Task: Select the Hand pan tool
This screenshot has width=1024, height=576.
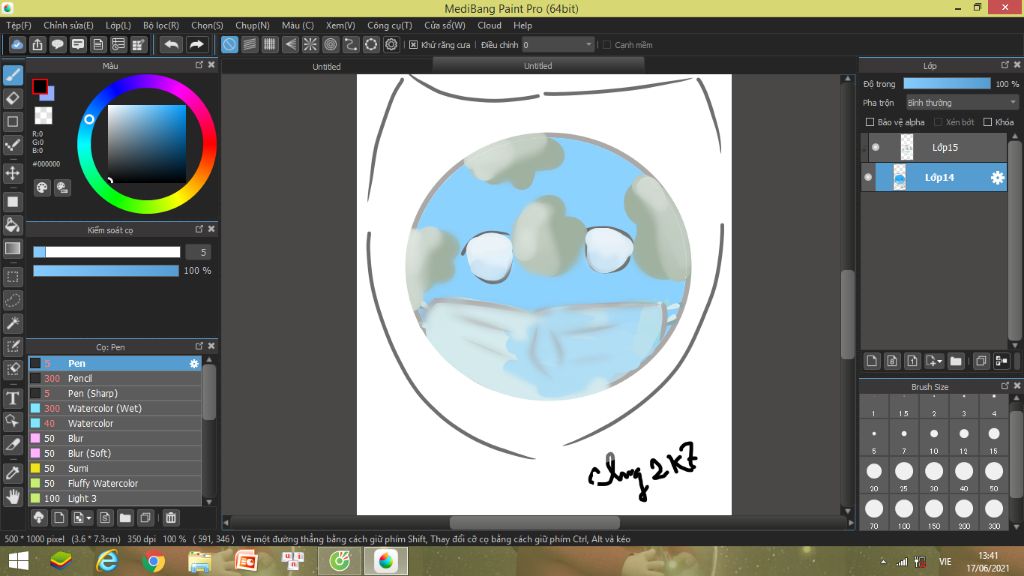Action: [x=12, y=497]
